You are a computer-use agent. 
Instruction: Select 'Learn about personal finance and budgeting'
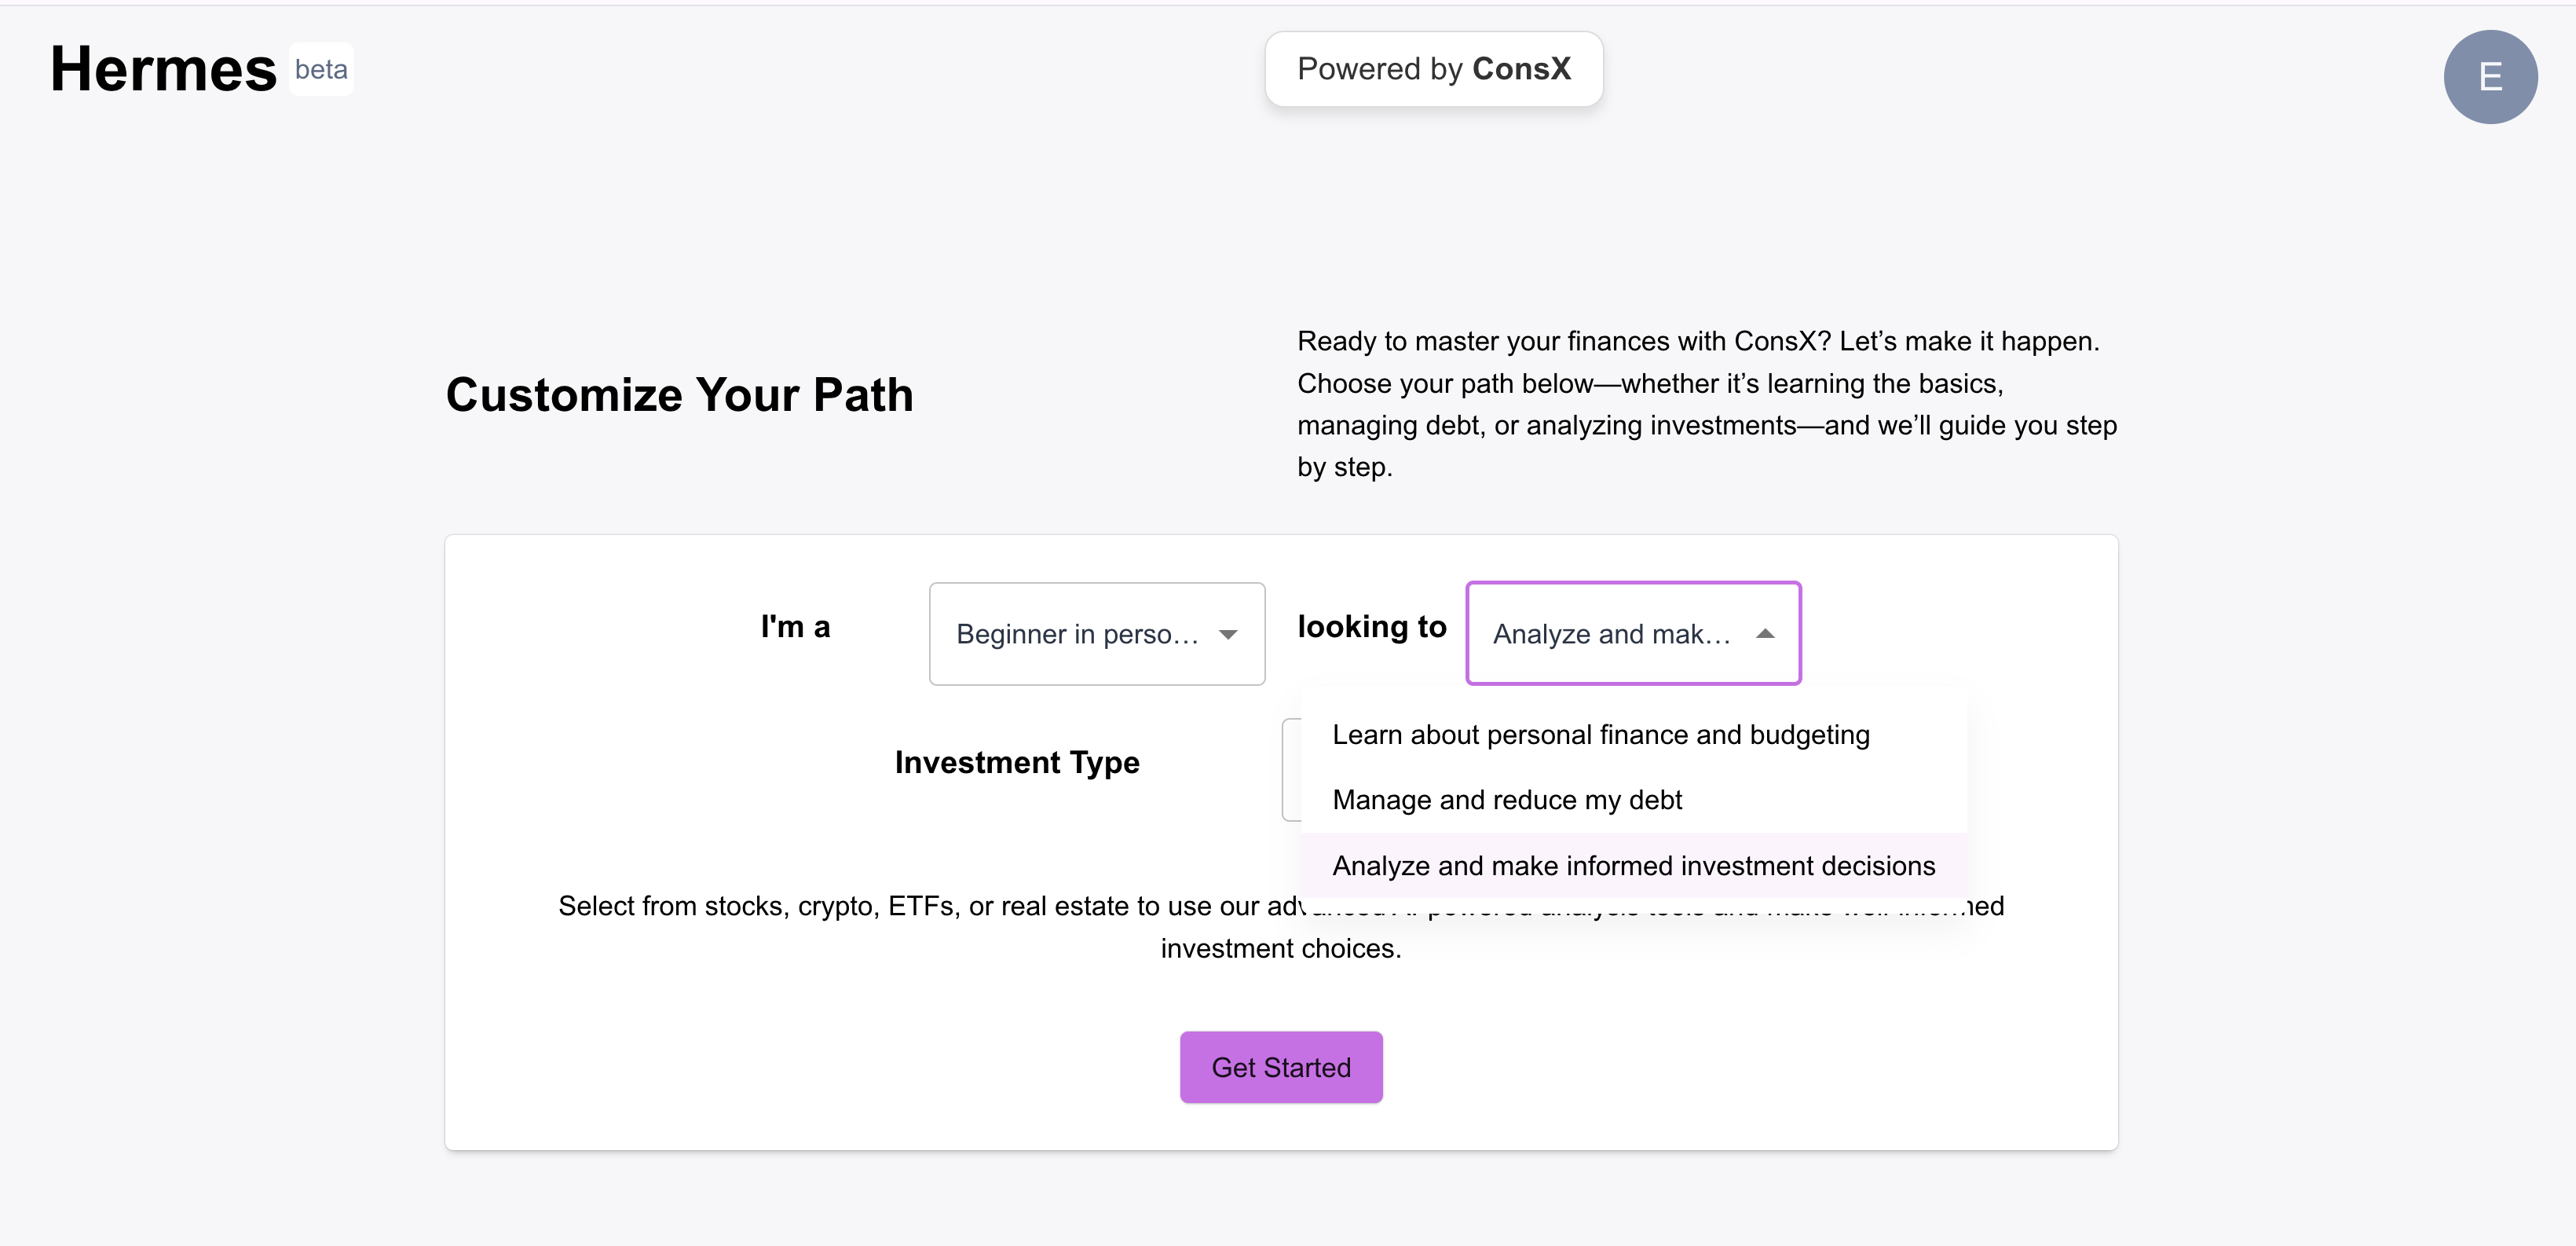[1600, 735]
